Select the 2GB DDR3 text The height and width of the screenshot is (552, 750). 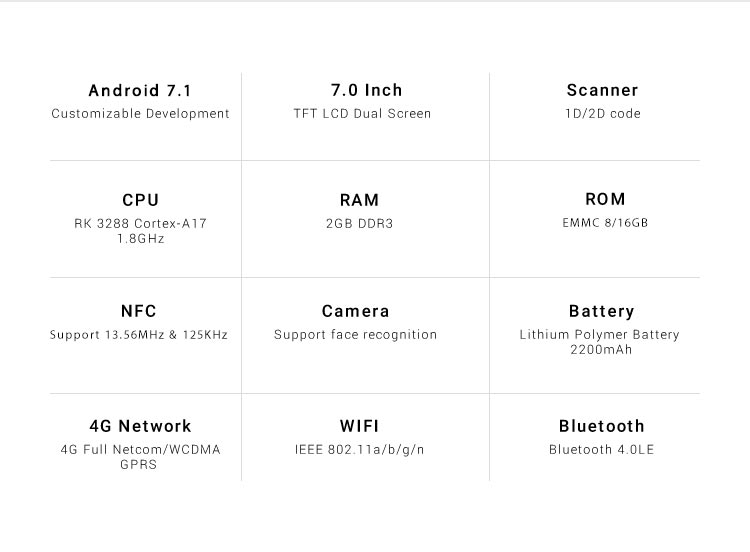pos(359,223)
